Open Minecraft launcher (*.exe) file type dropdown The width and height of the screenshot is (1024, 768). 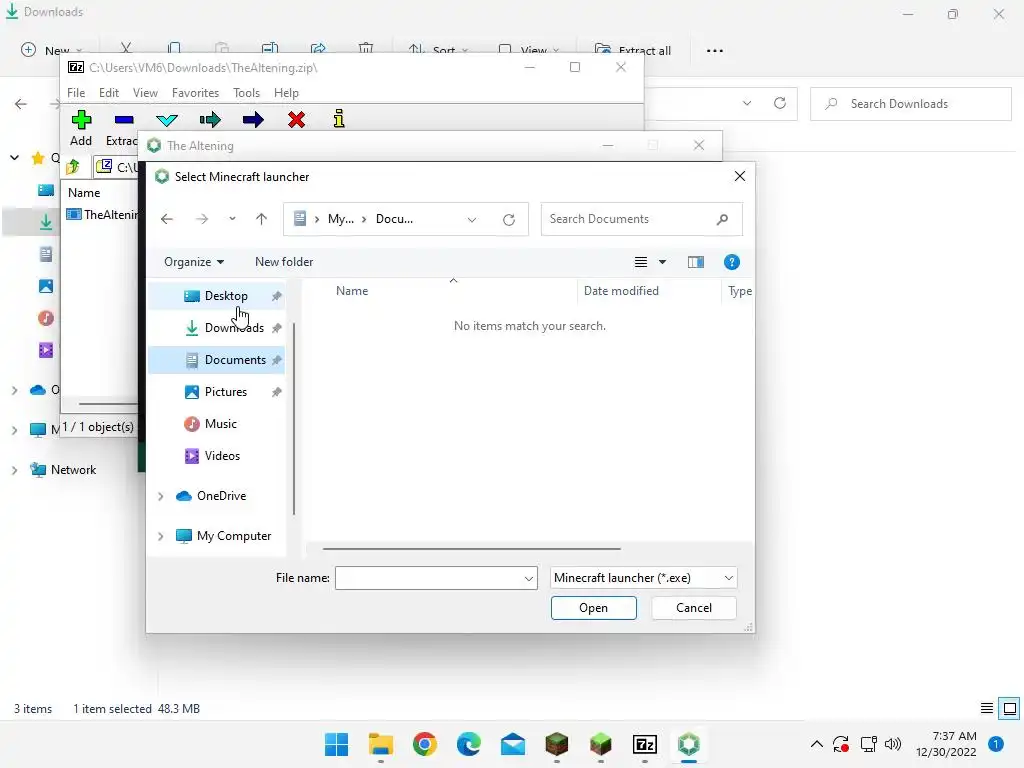pyautogui.click(x=644, y=578)
